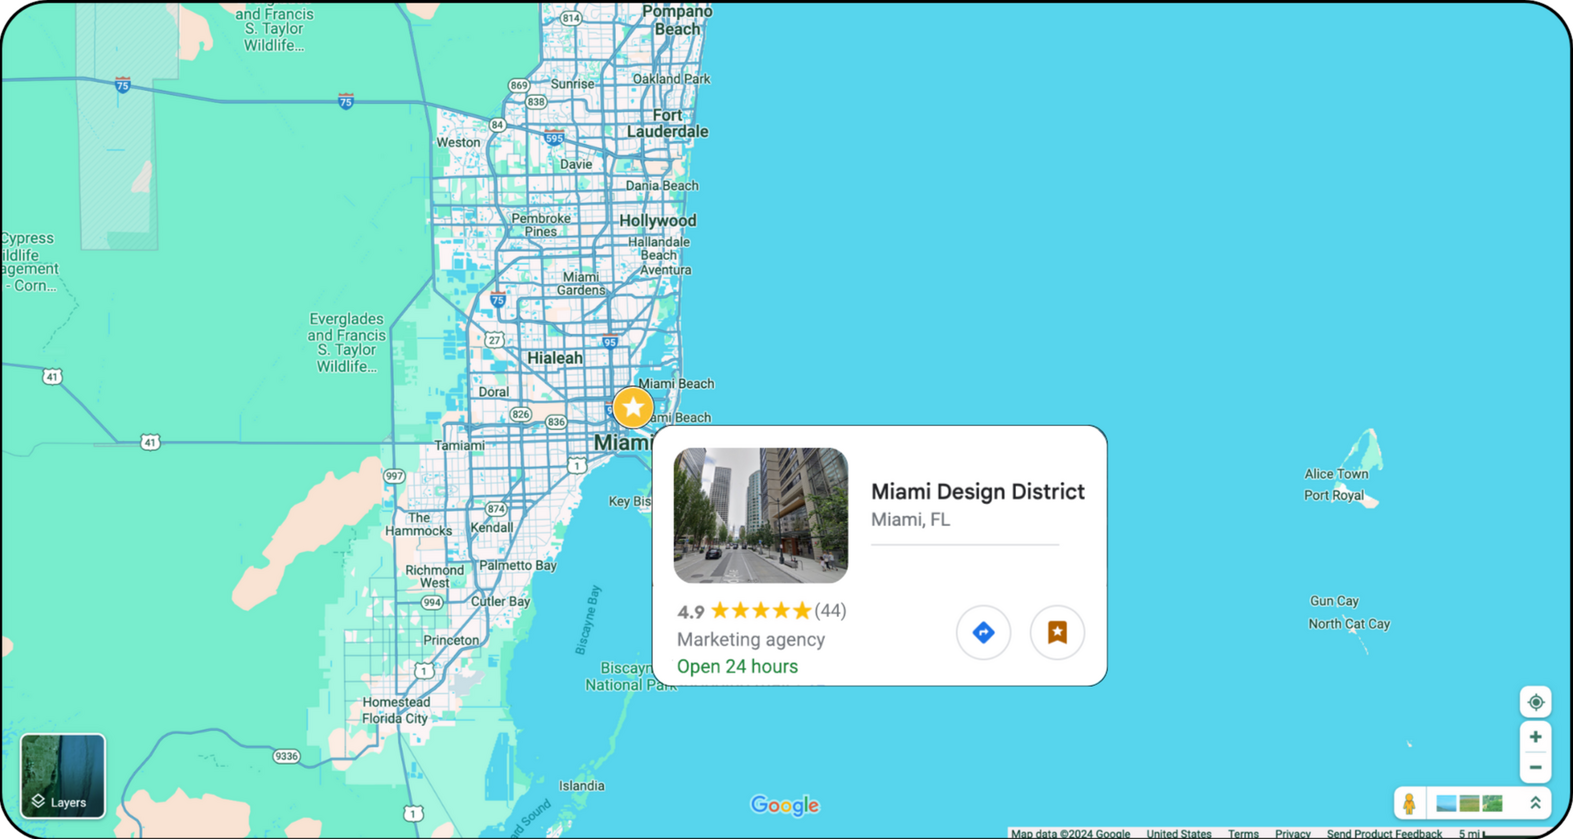Image resolution: width=1573 pixels, height=839 pixels.
Task: Open the Miami Design District street photo
Action: pos(760,515)
